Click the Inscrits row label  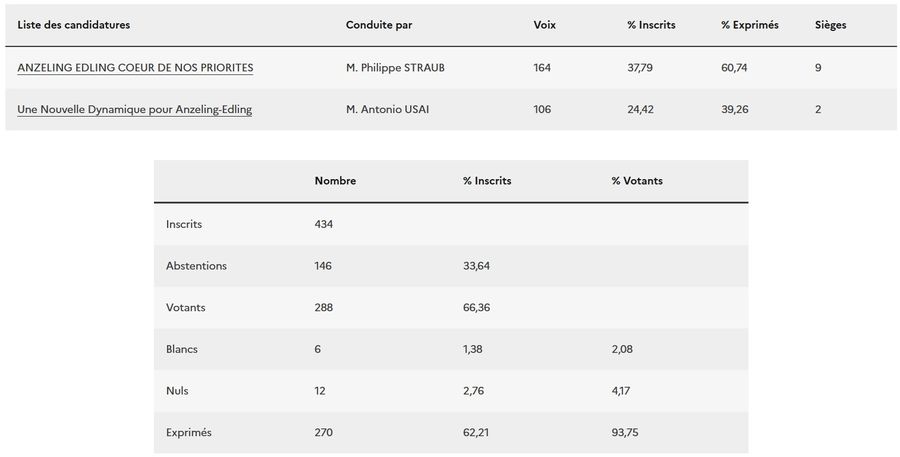click(x=184, y=224)
